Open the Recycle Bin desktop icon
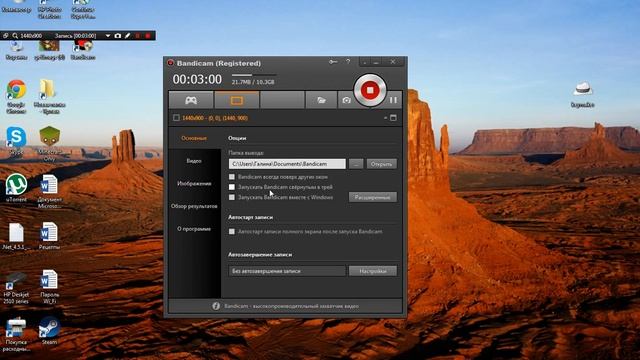 click(x=16, y=50)
